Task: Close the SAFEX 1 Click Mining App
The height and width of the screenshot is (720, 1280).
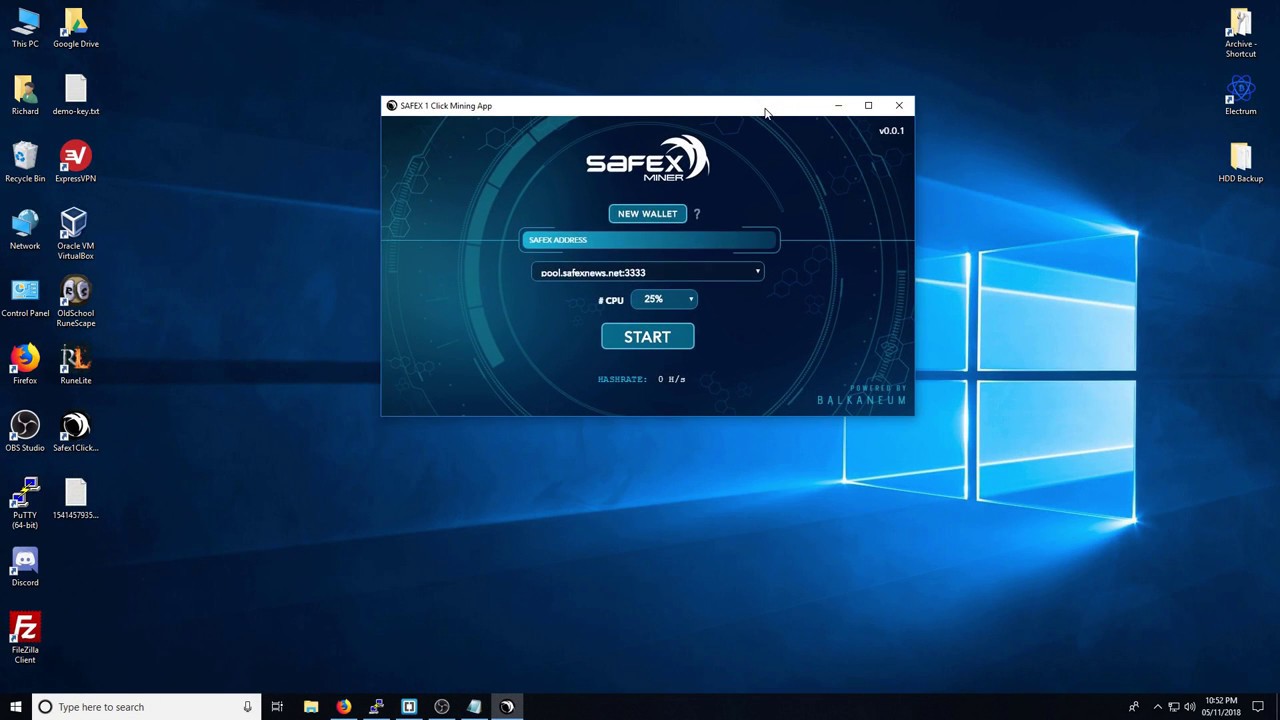Action: point(898,106)
